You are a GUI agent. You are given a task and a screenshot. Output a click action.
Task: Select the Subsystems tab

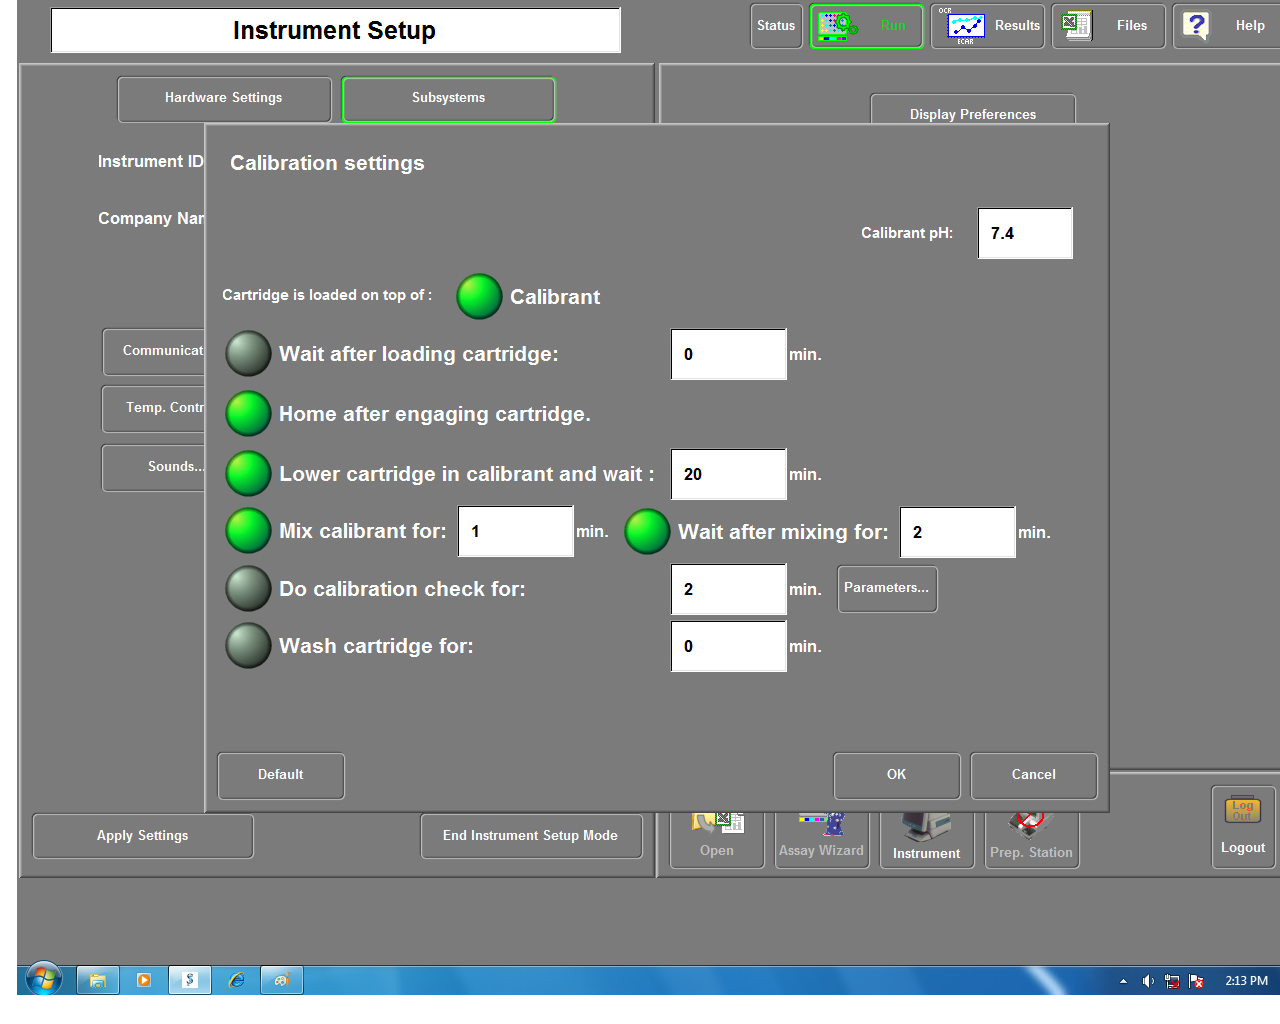[x=448, y=99]
